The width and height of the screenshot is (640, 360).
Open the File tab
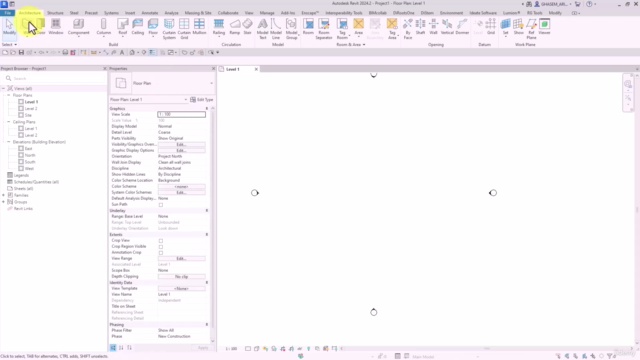tap(7, 13)
